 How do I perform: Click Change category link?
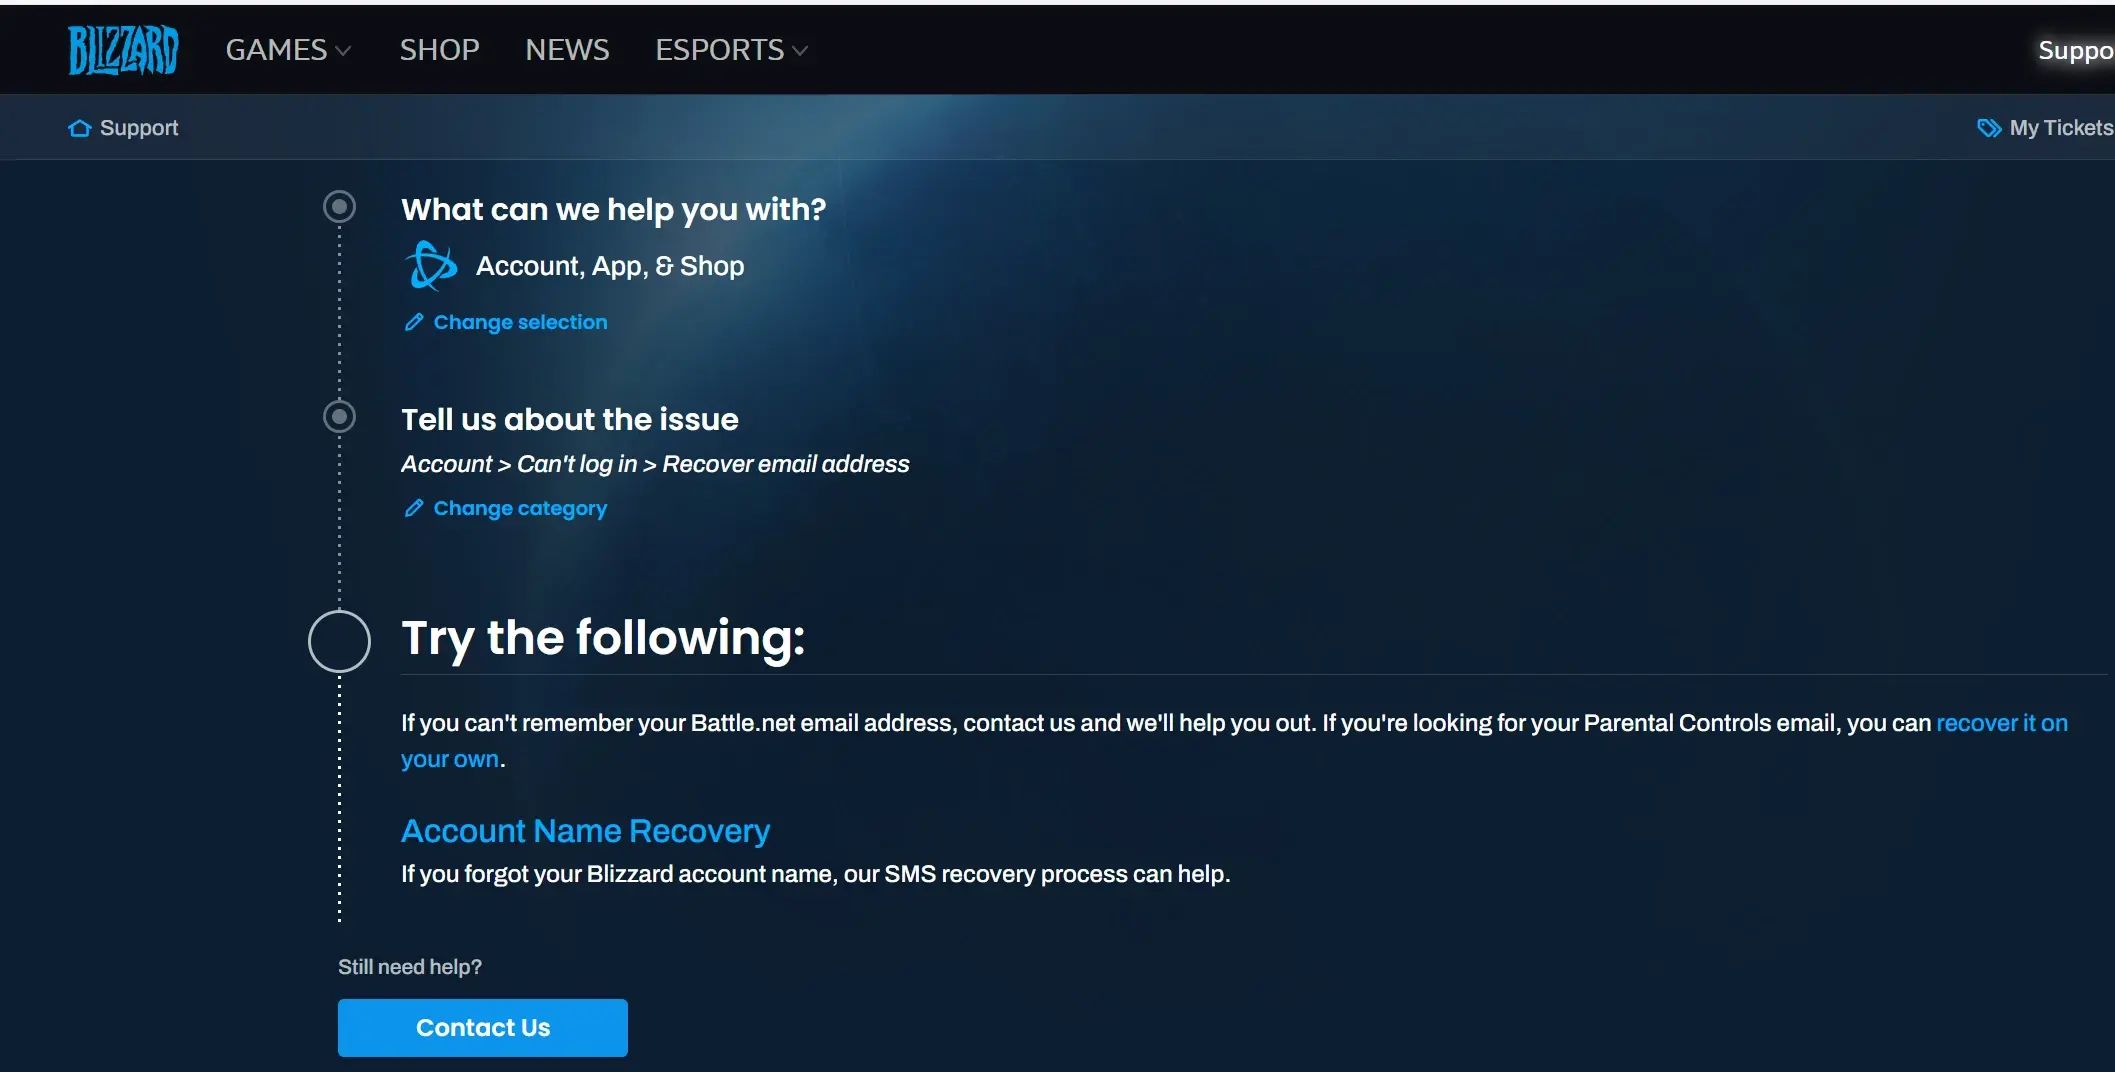(520, 508)
